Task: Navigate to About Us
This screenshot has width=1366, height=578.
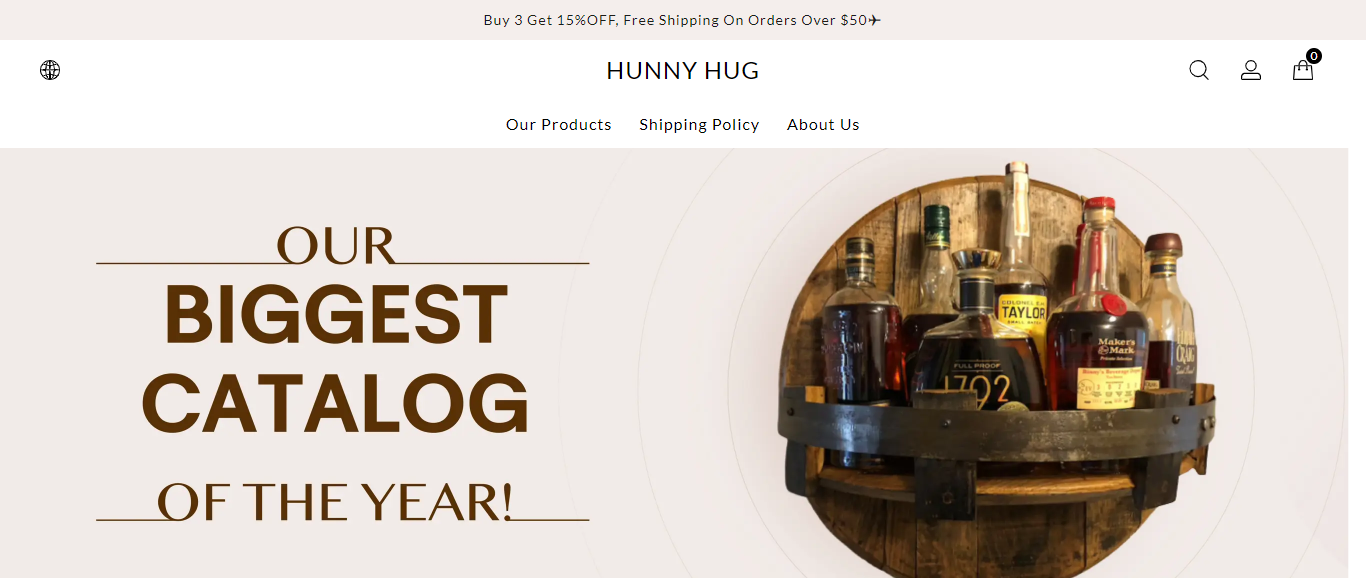Action: [823, 125]
